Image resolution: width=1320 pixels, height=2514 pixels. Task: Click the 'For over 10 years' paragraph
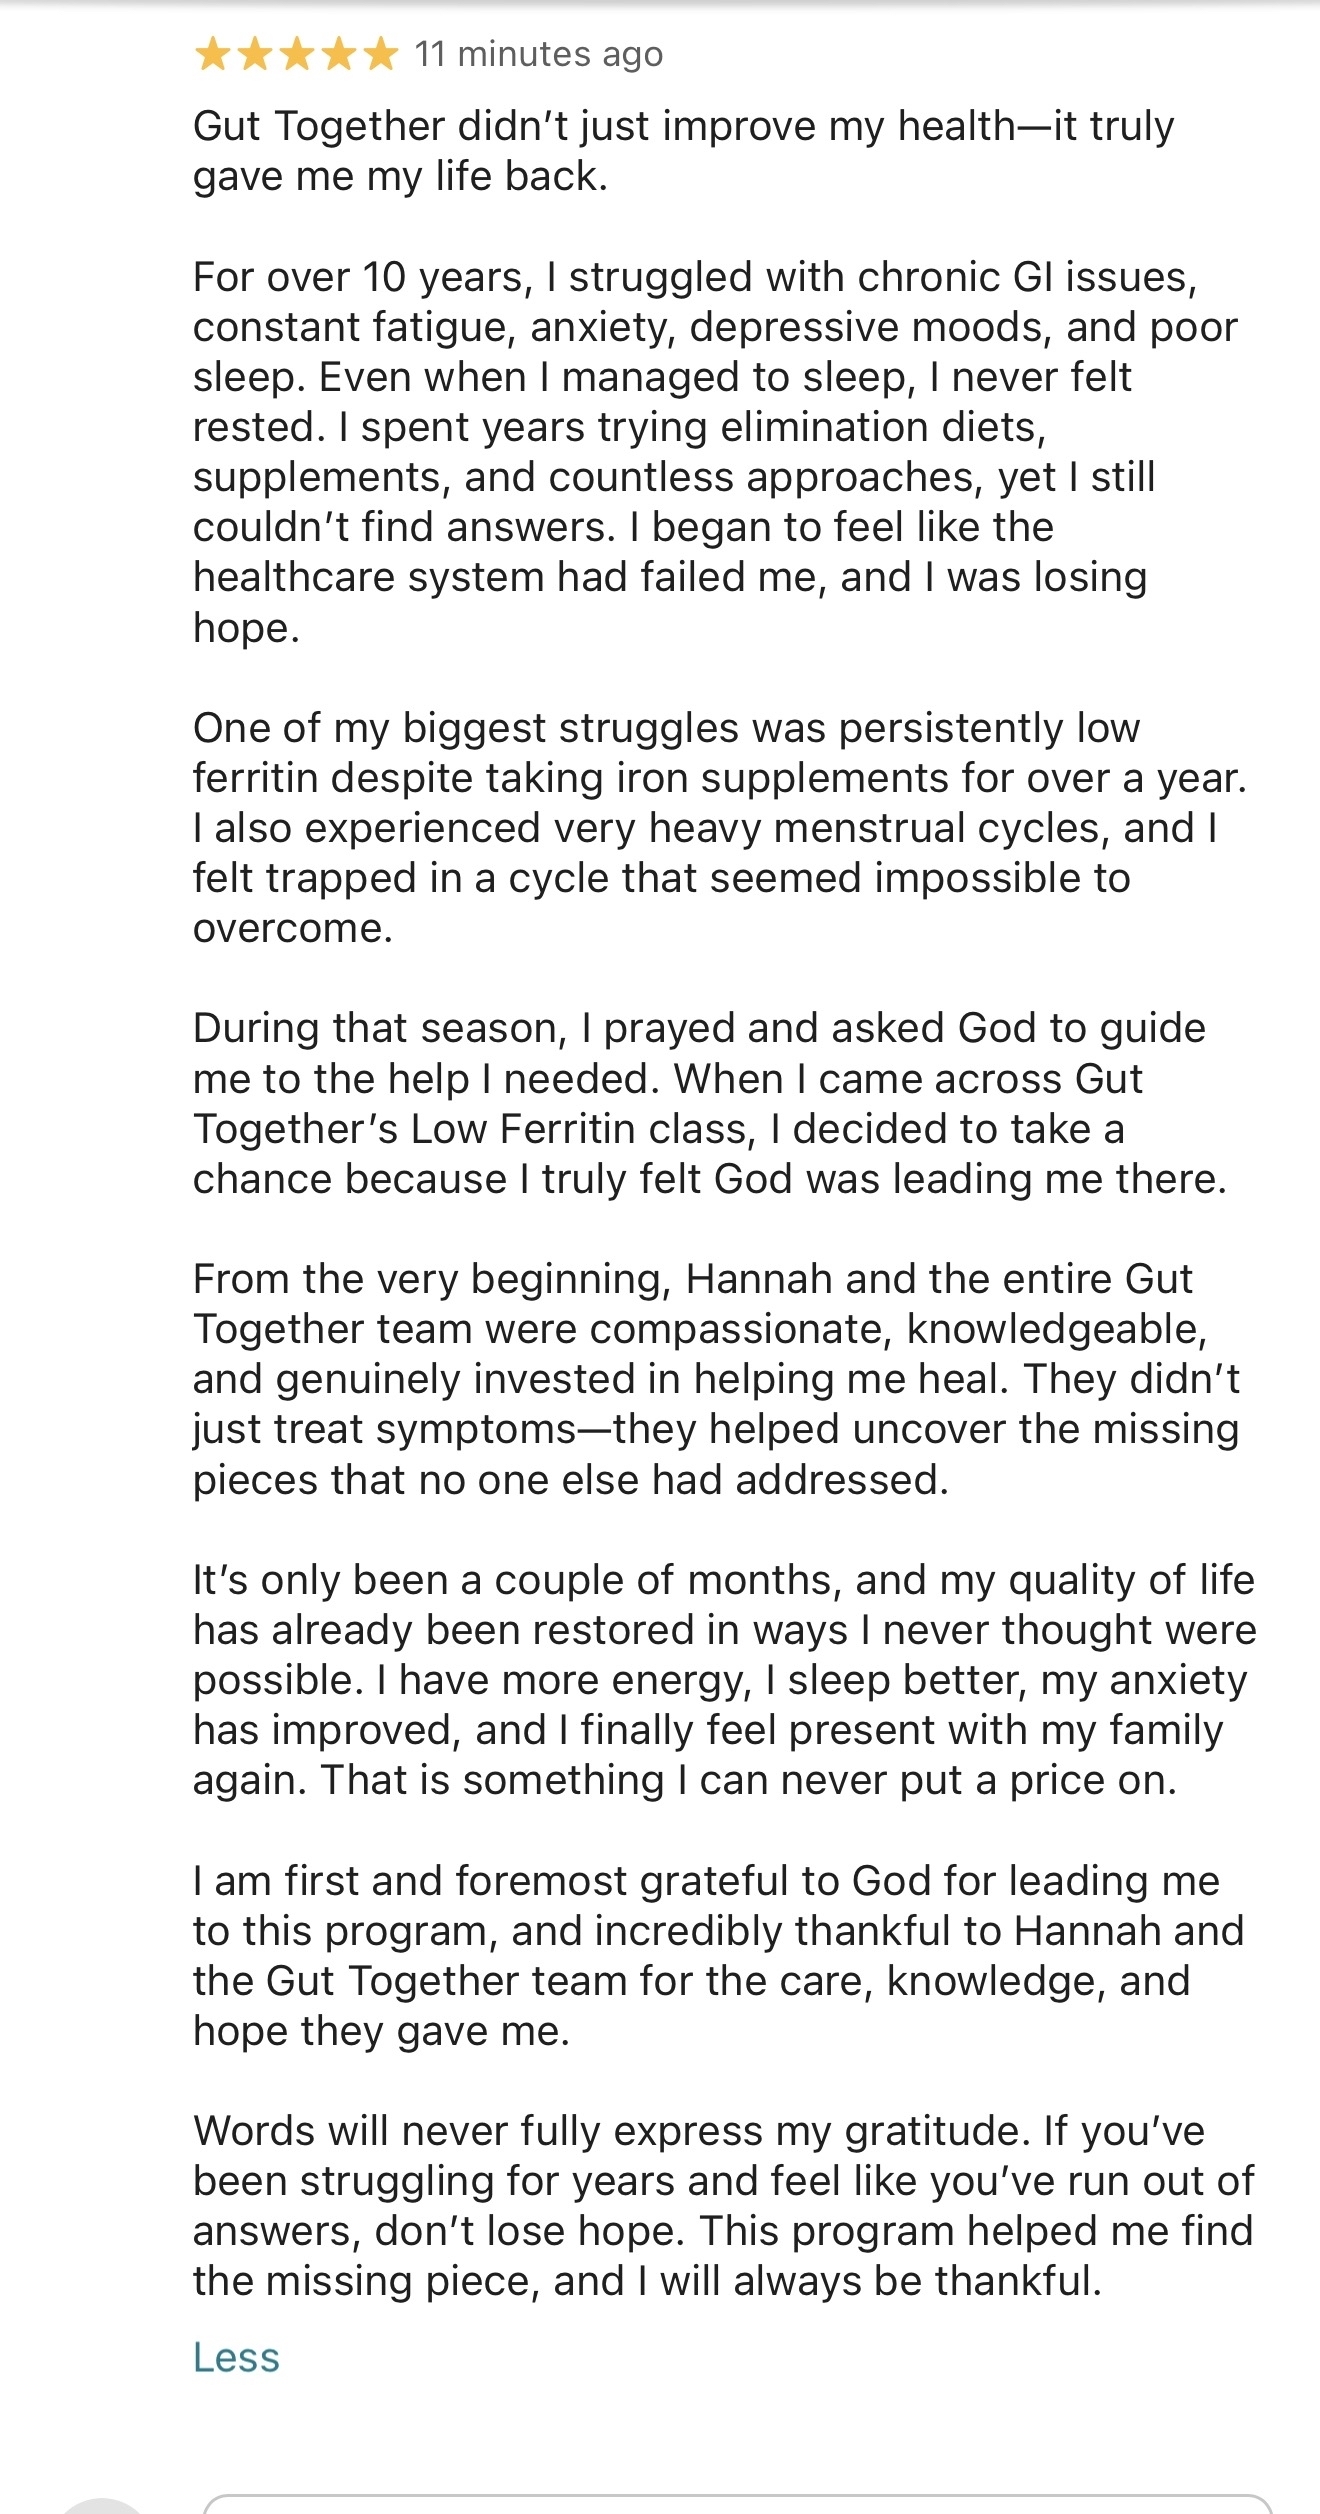tap(715, 452)
